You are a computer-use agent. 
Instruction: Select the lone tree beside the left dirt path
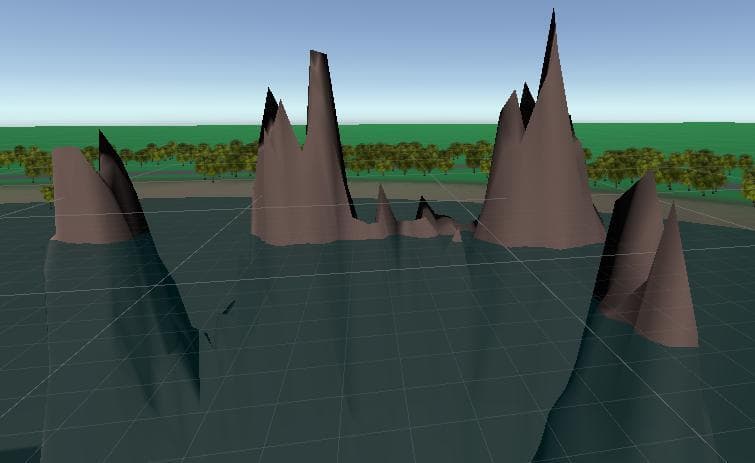(x=47, y=193)
